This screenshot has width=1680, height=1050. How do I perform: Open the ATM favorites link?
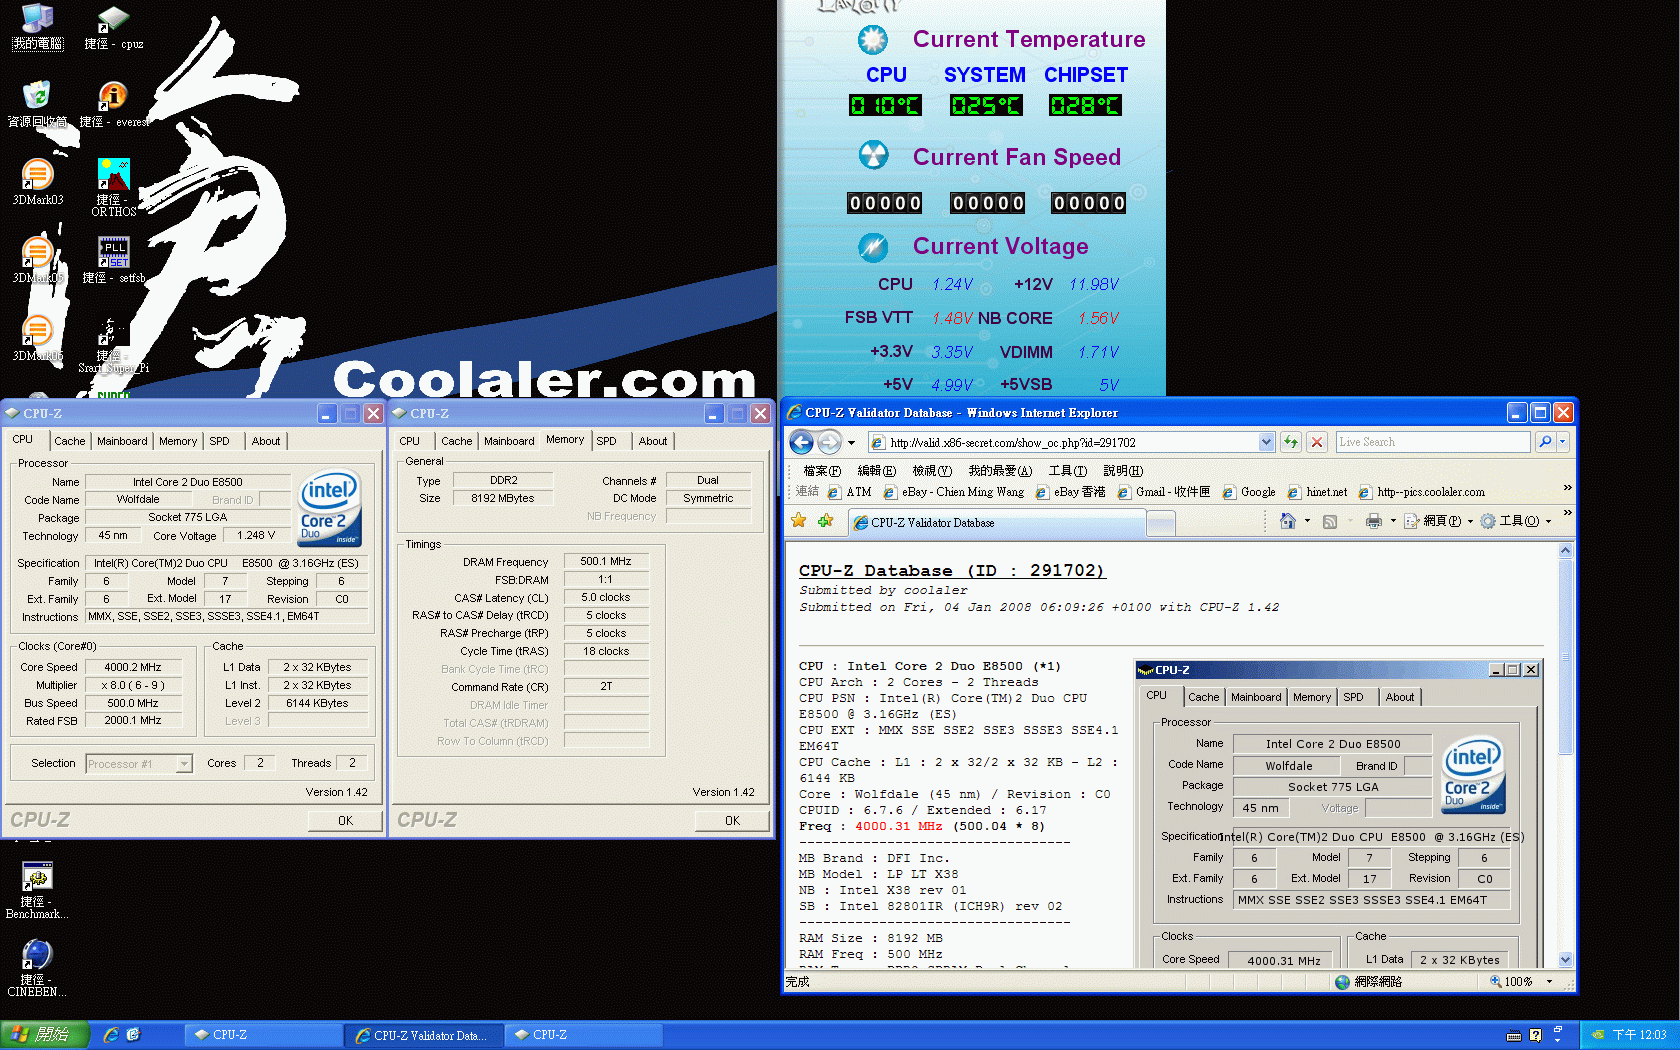tap(850, 492)
